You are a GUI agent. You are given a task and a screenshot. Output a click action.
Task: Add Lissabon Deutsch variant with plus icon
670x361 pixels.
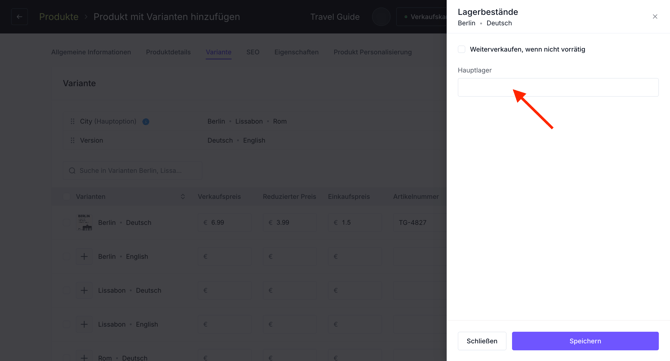(84, 291)
